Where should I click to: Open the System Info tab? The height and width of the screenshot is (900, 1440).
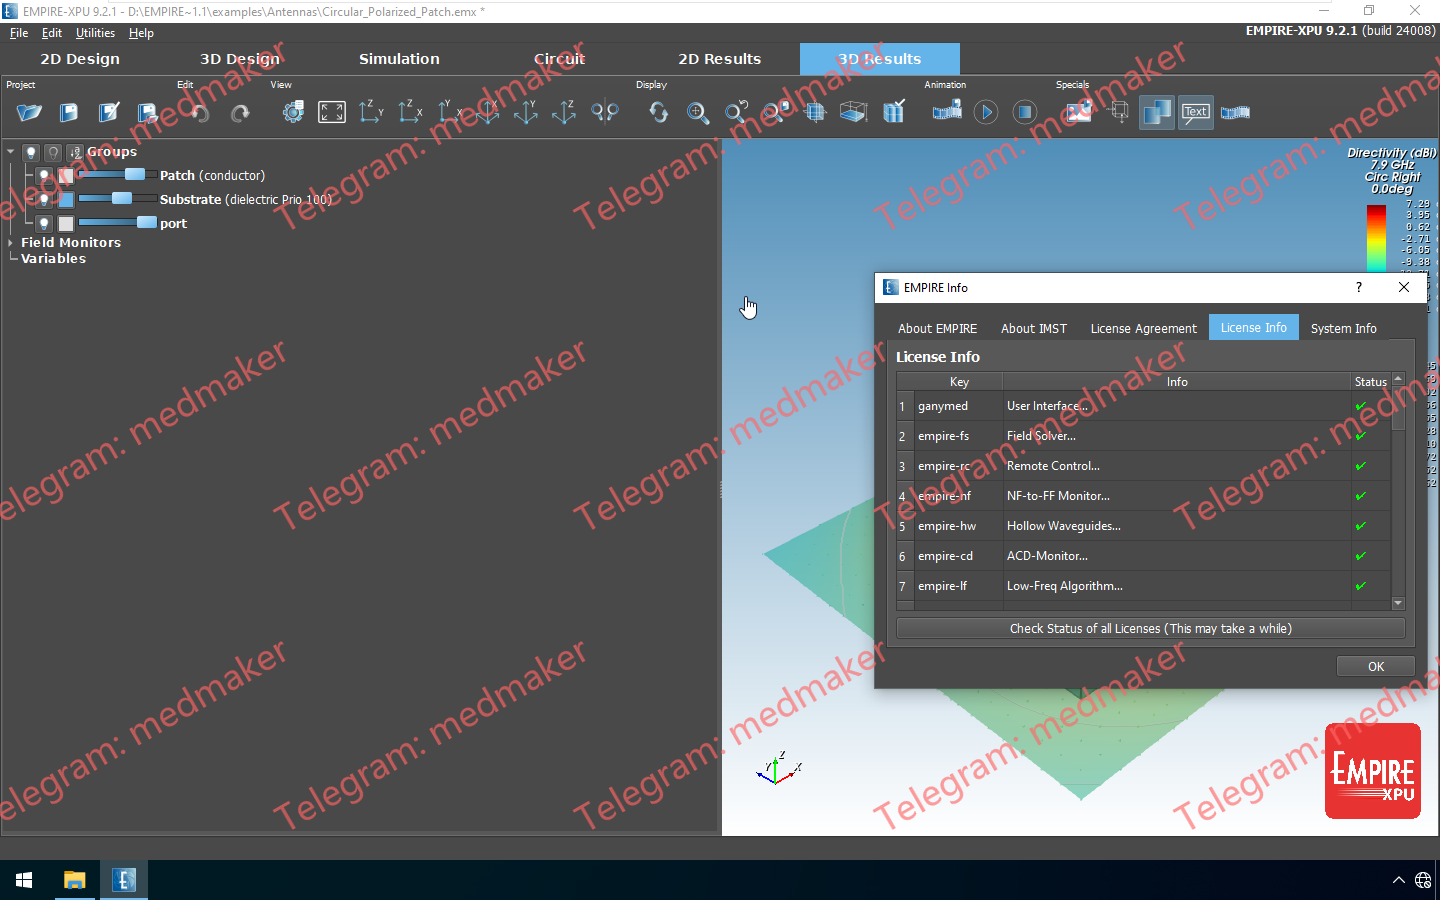(1343, 328)
